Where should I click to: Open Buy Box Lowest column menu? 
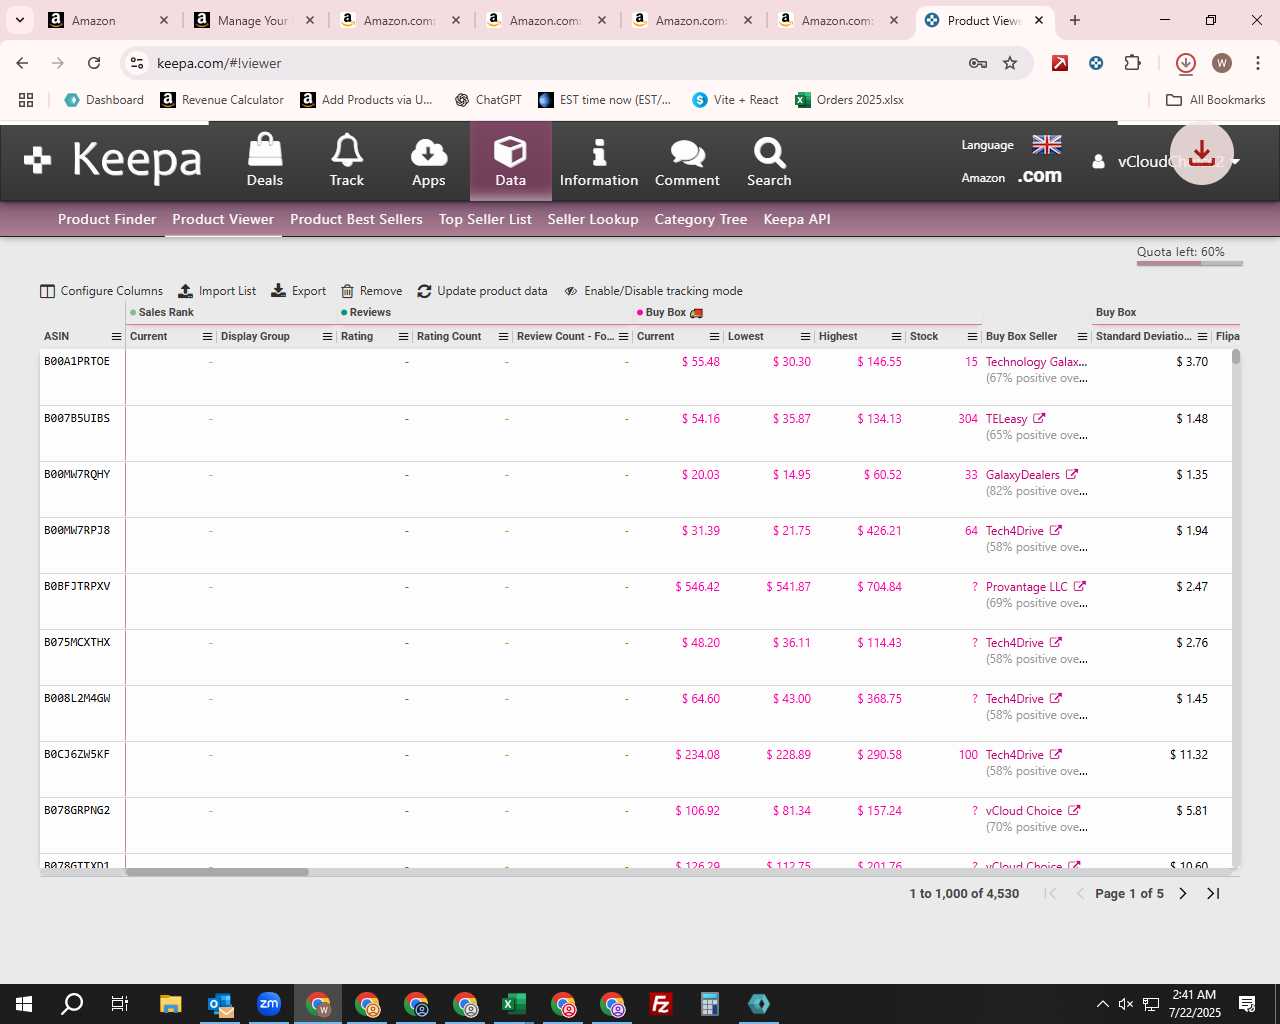[805, 337]
